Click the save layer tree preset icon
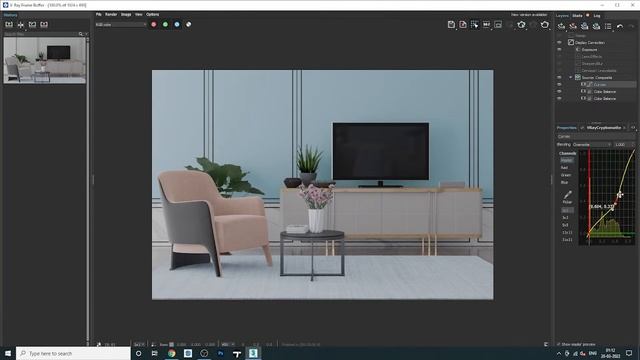 pyautogui.click(x=584, y=26)
